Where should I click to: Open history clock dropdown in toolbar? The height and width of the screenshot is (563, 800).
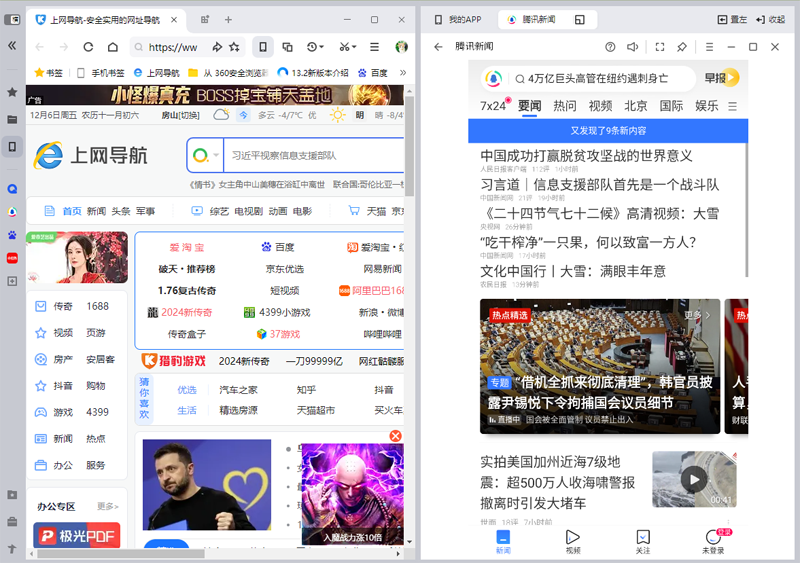(315, 47)
